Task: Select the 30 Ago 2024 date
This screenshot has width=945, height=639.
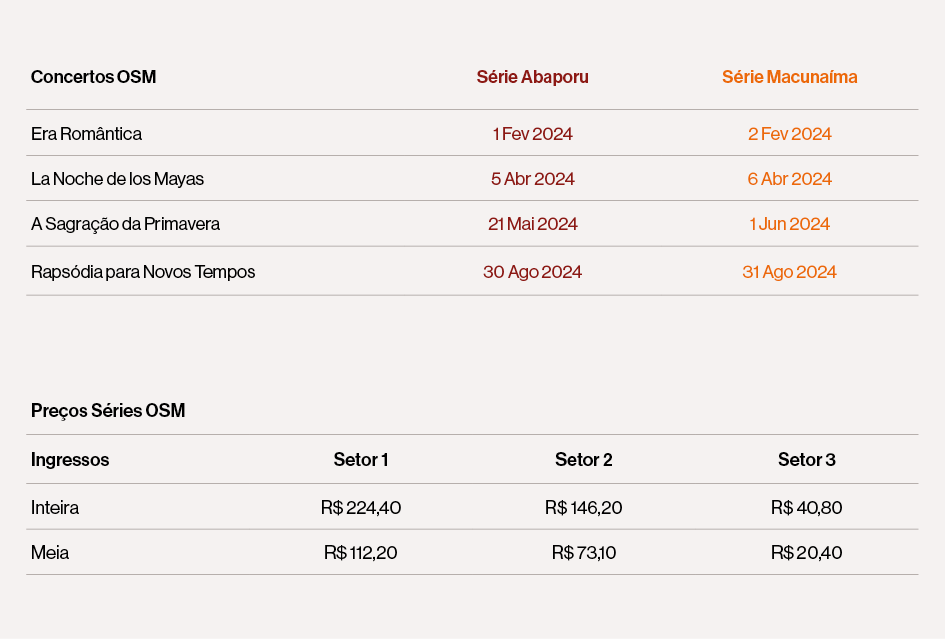Action: pyautogui.click(x=532, y=272)
